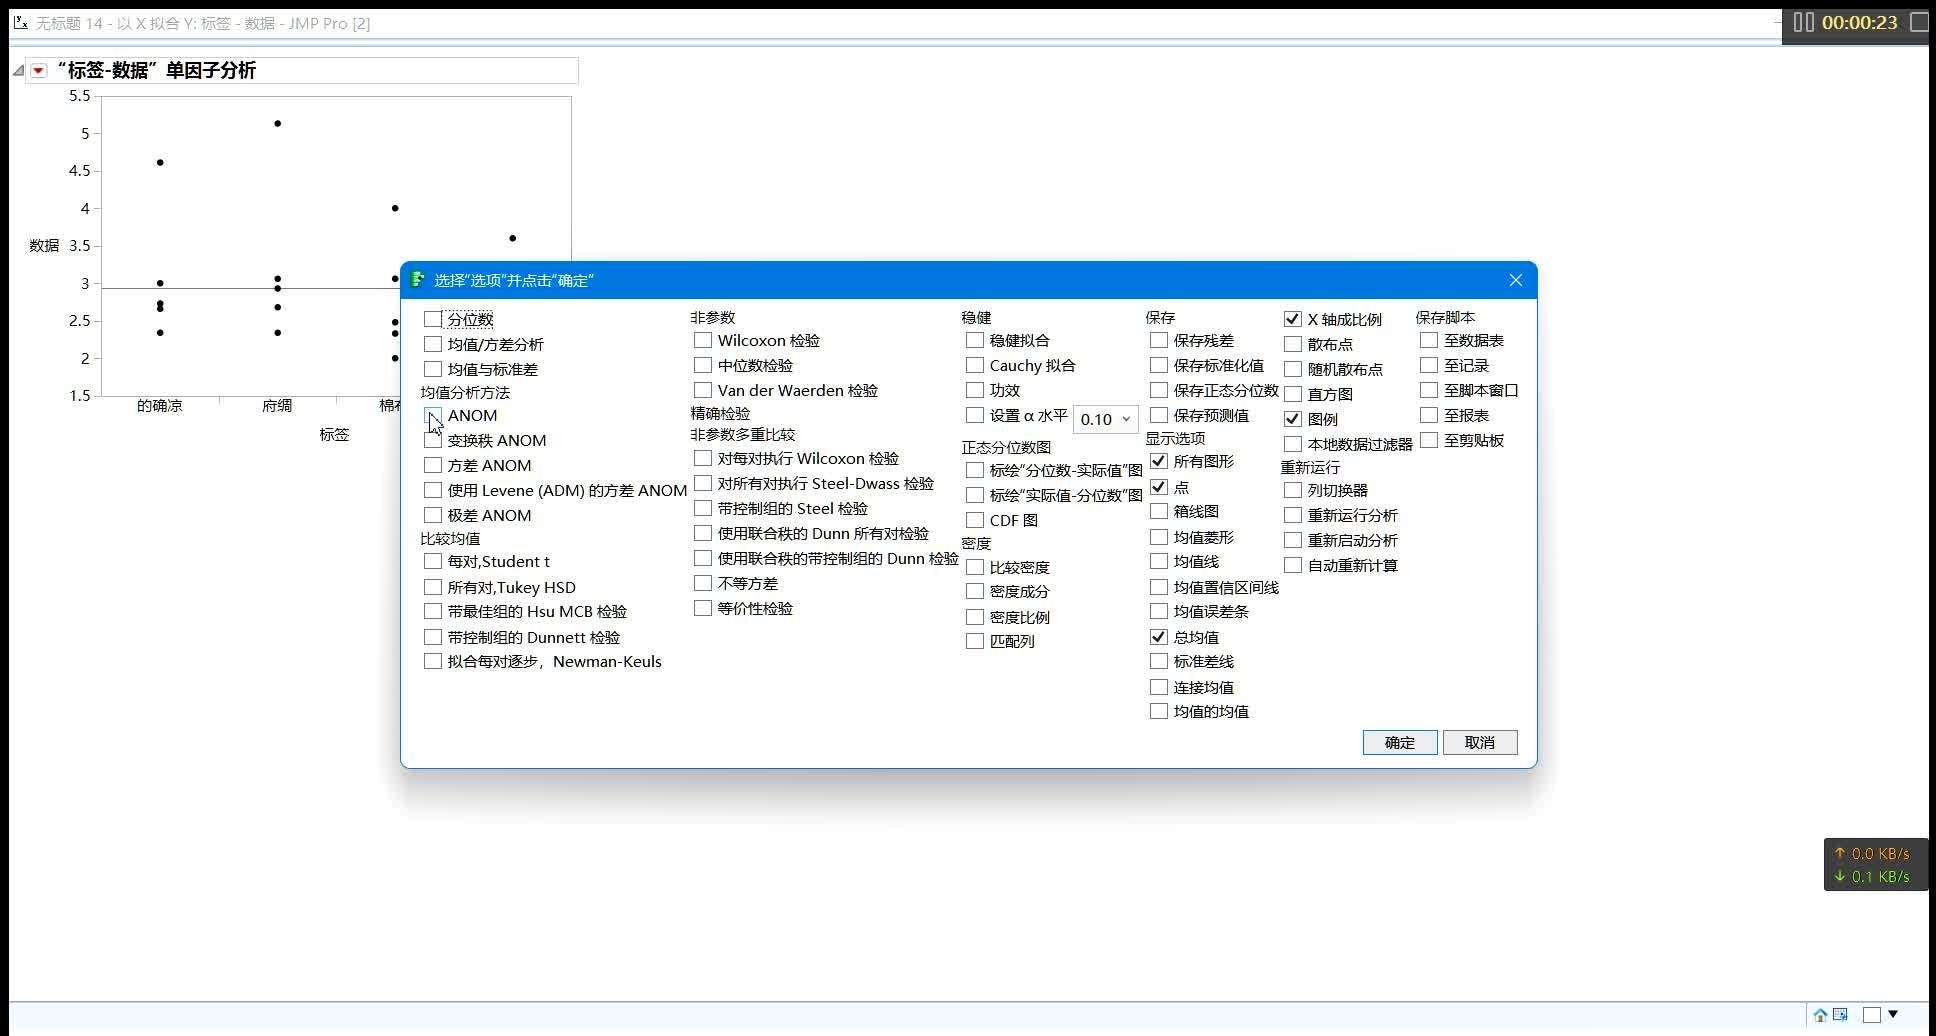The image size is (1936, 1036).
Task: Open the data table icon in status bar
Action: (x=1840, y=1015)
